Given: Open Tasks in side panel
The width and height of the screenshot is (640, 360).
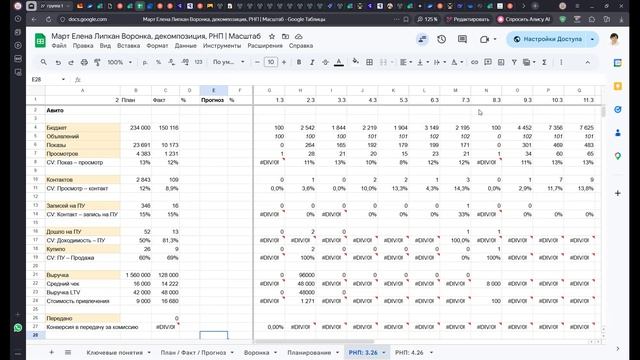Looking at the screenshot, I should [x=618, y=109].
